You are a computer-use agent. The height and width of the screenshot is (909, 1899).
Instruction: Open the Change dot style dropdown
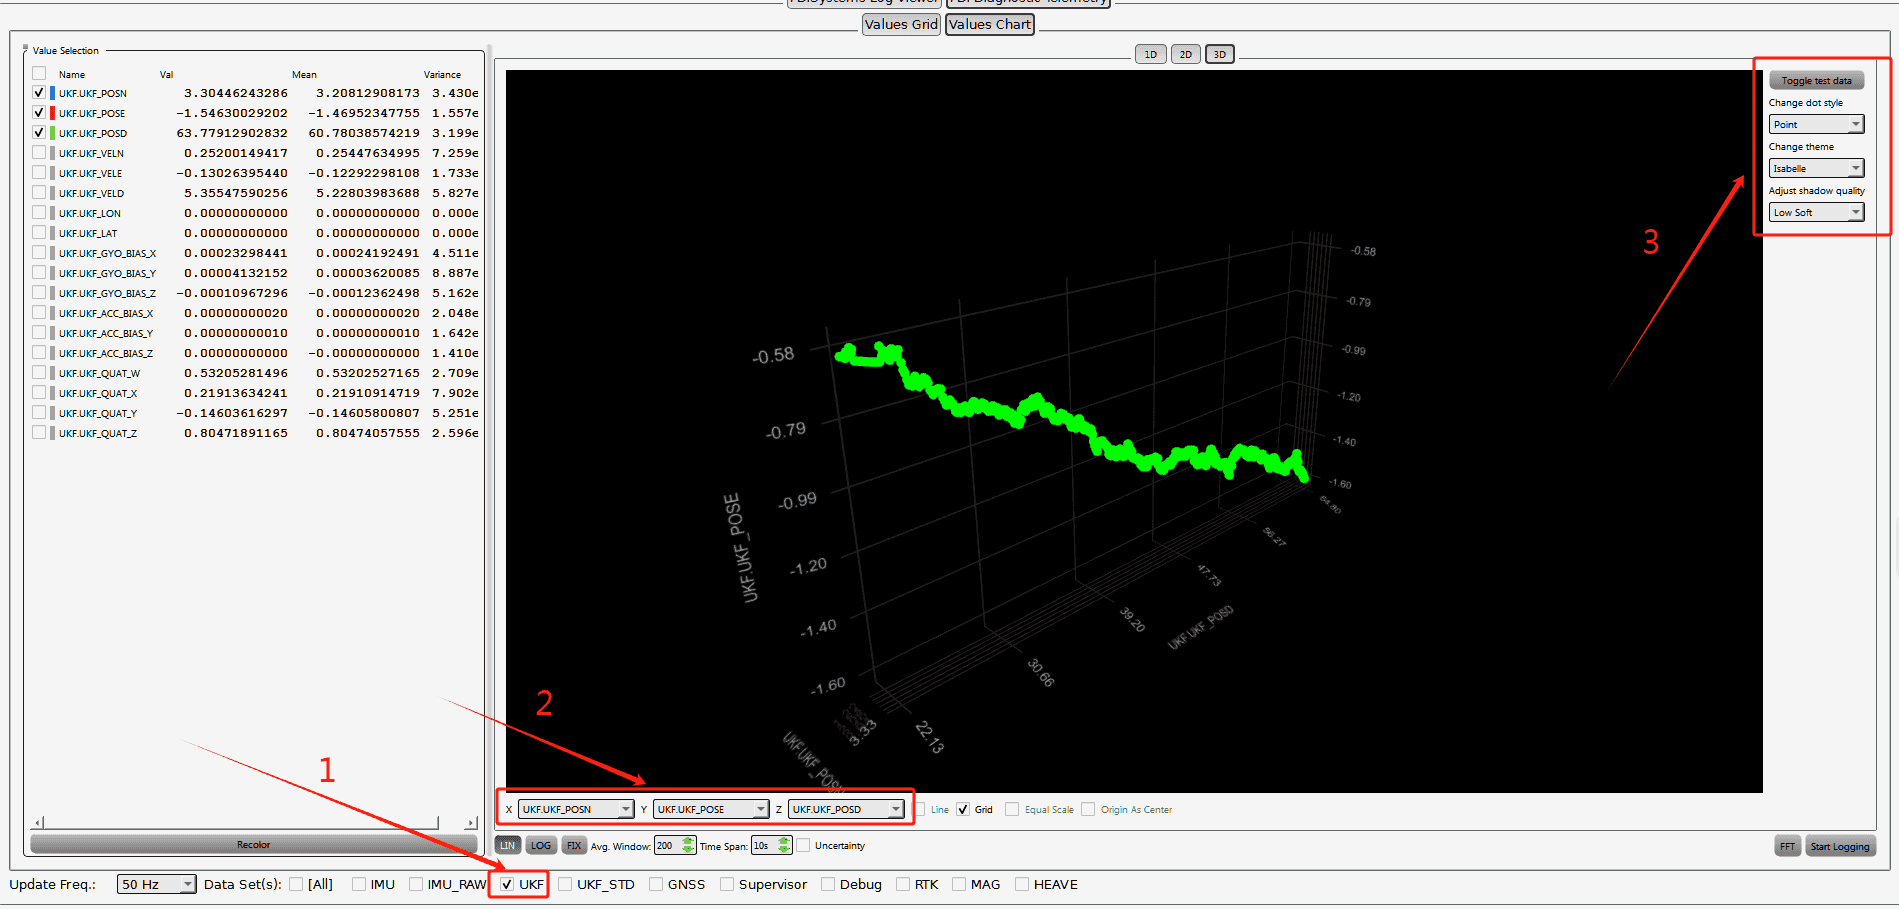click(1816, 125)
